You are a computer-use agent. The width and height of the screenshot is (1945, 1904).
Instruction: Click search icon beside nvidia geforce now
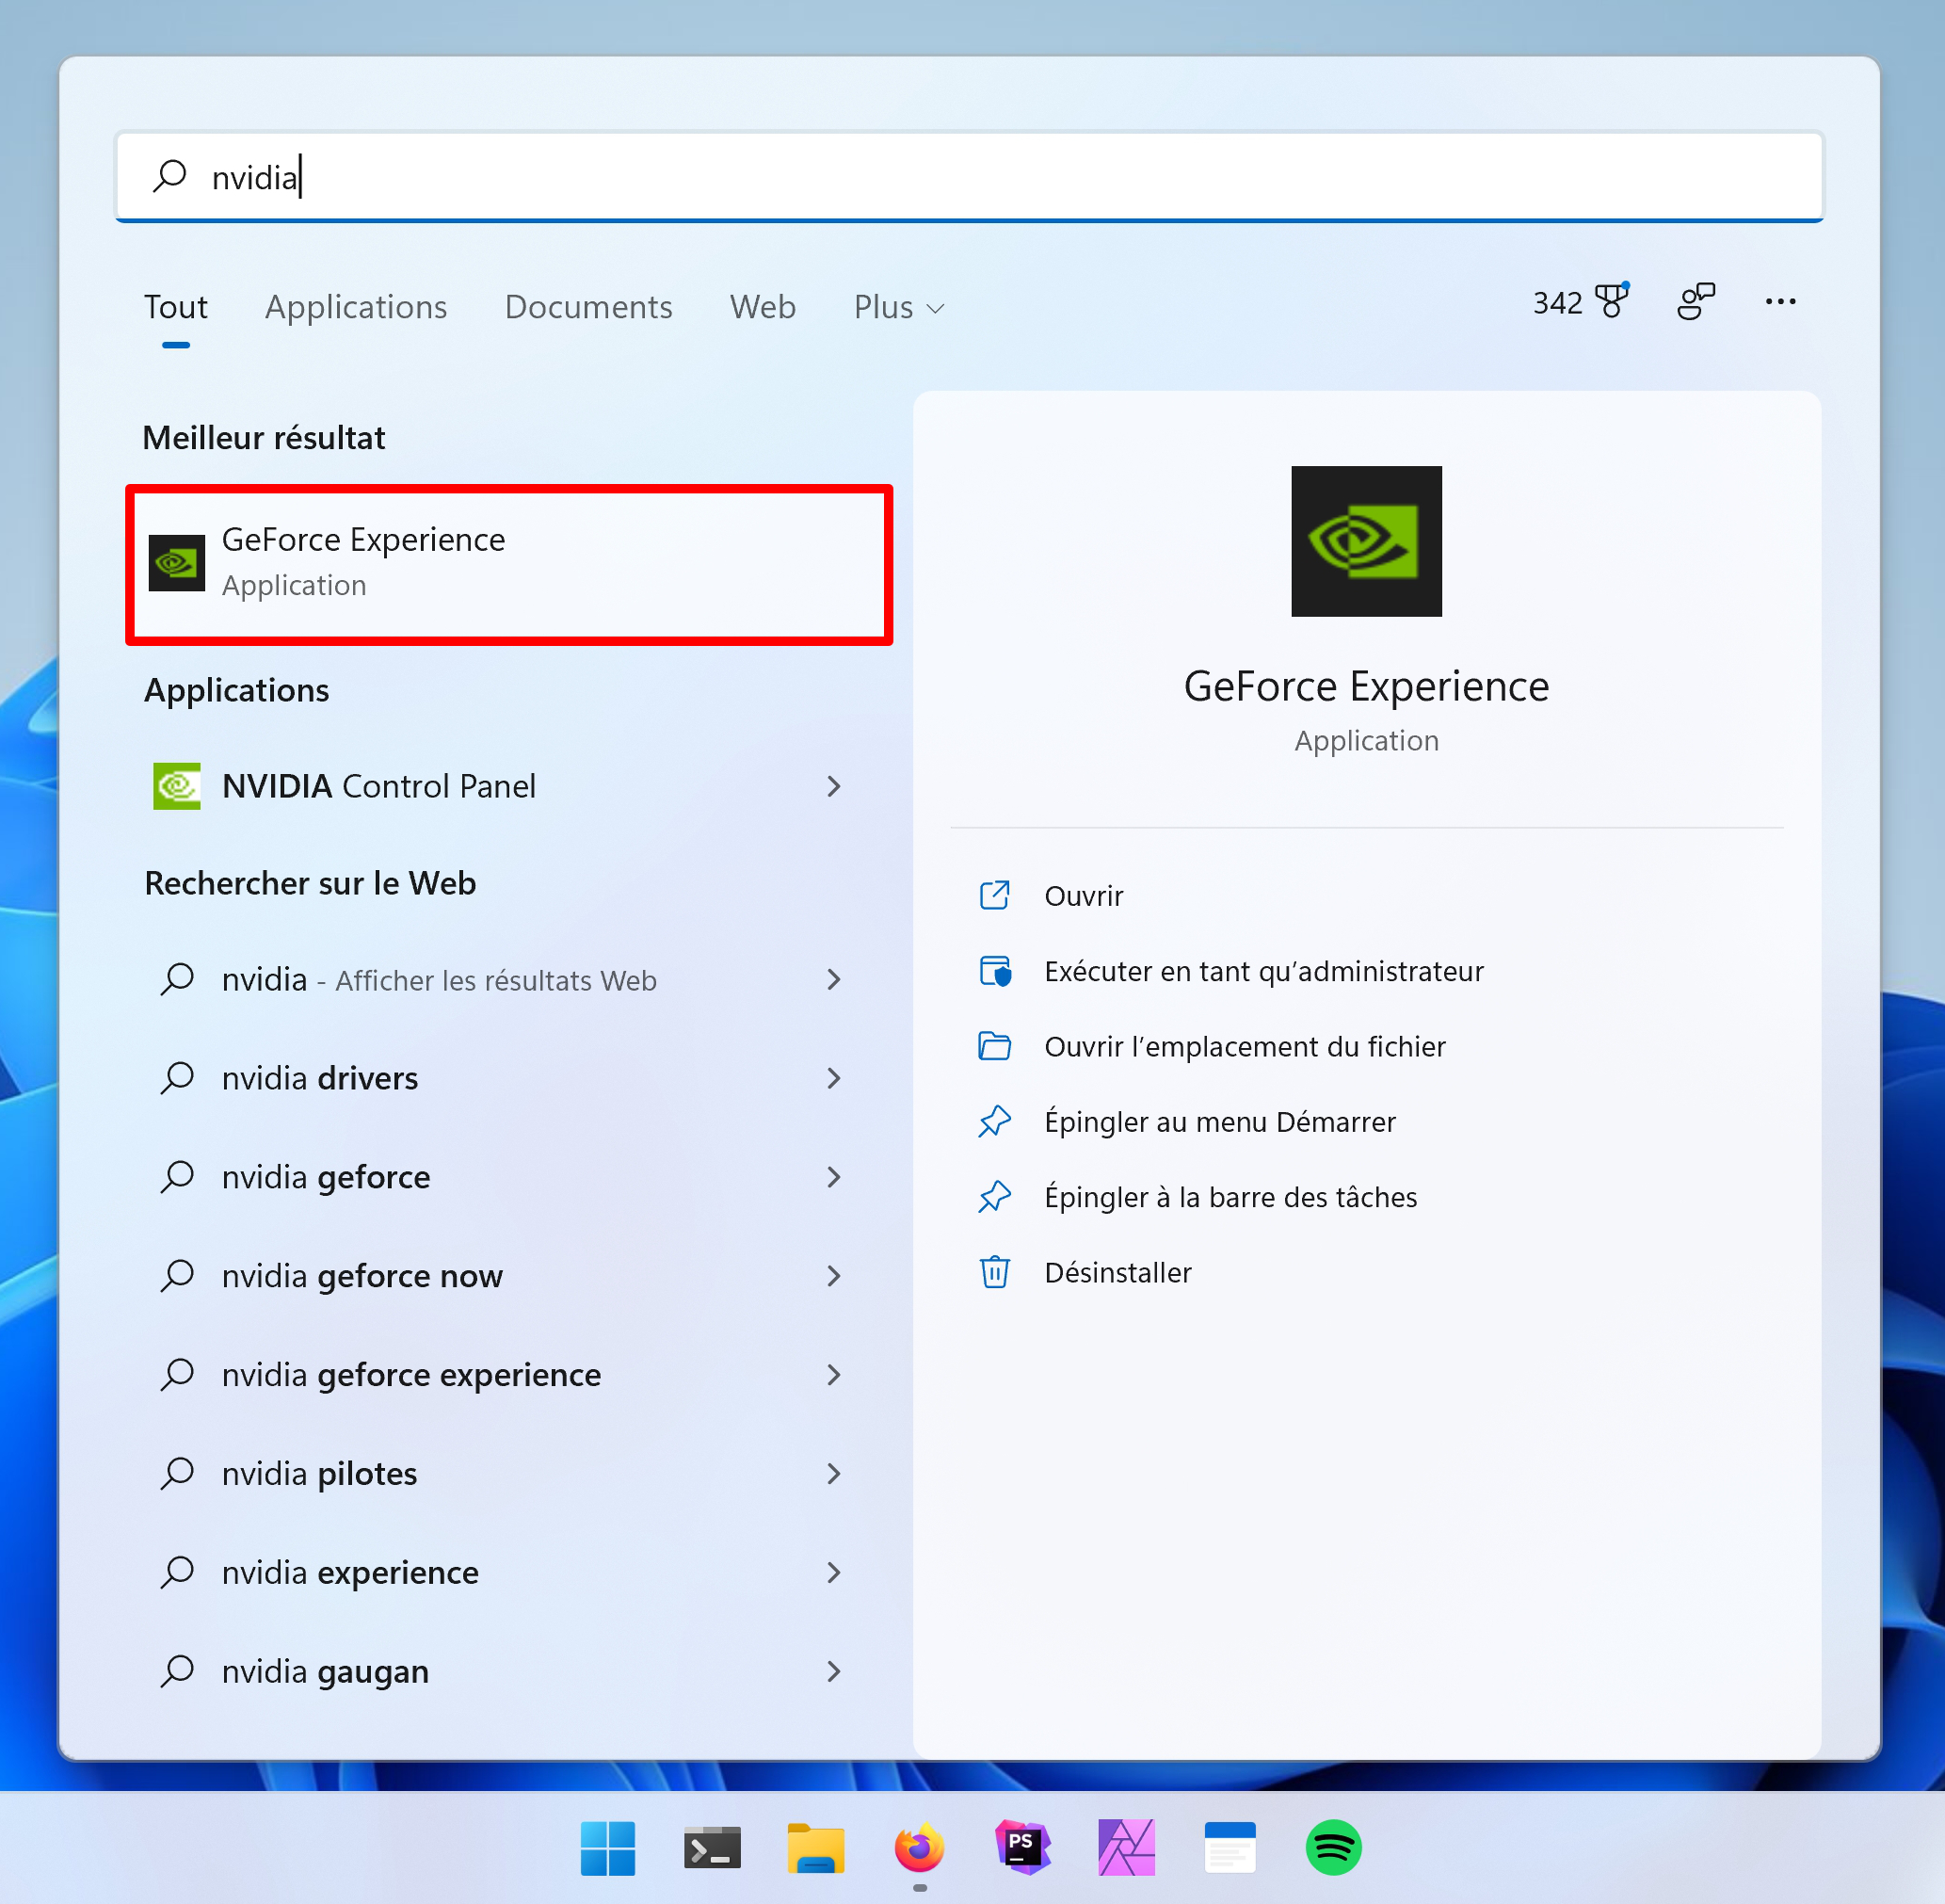click(177, 1276)
